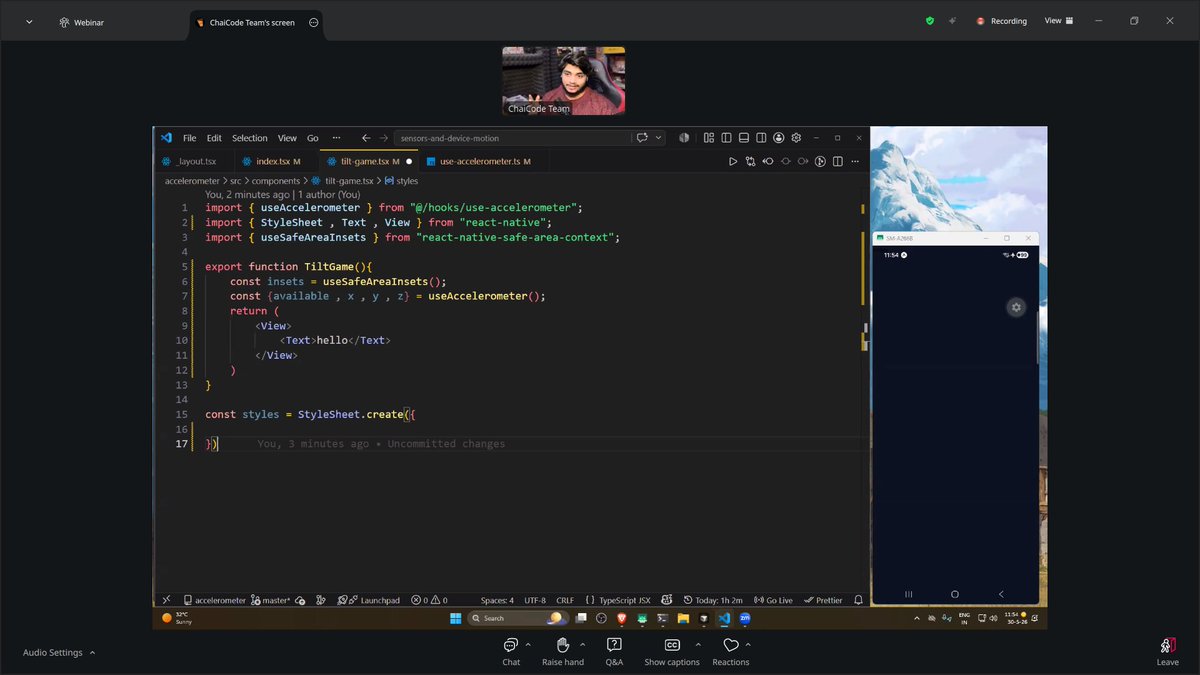Show more VS Code menu items
Screen dimensions: 1200x675
tap(336, 138)
